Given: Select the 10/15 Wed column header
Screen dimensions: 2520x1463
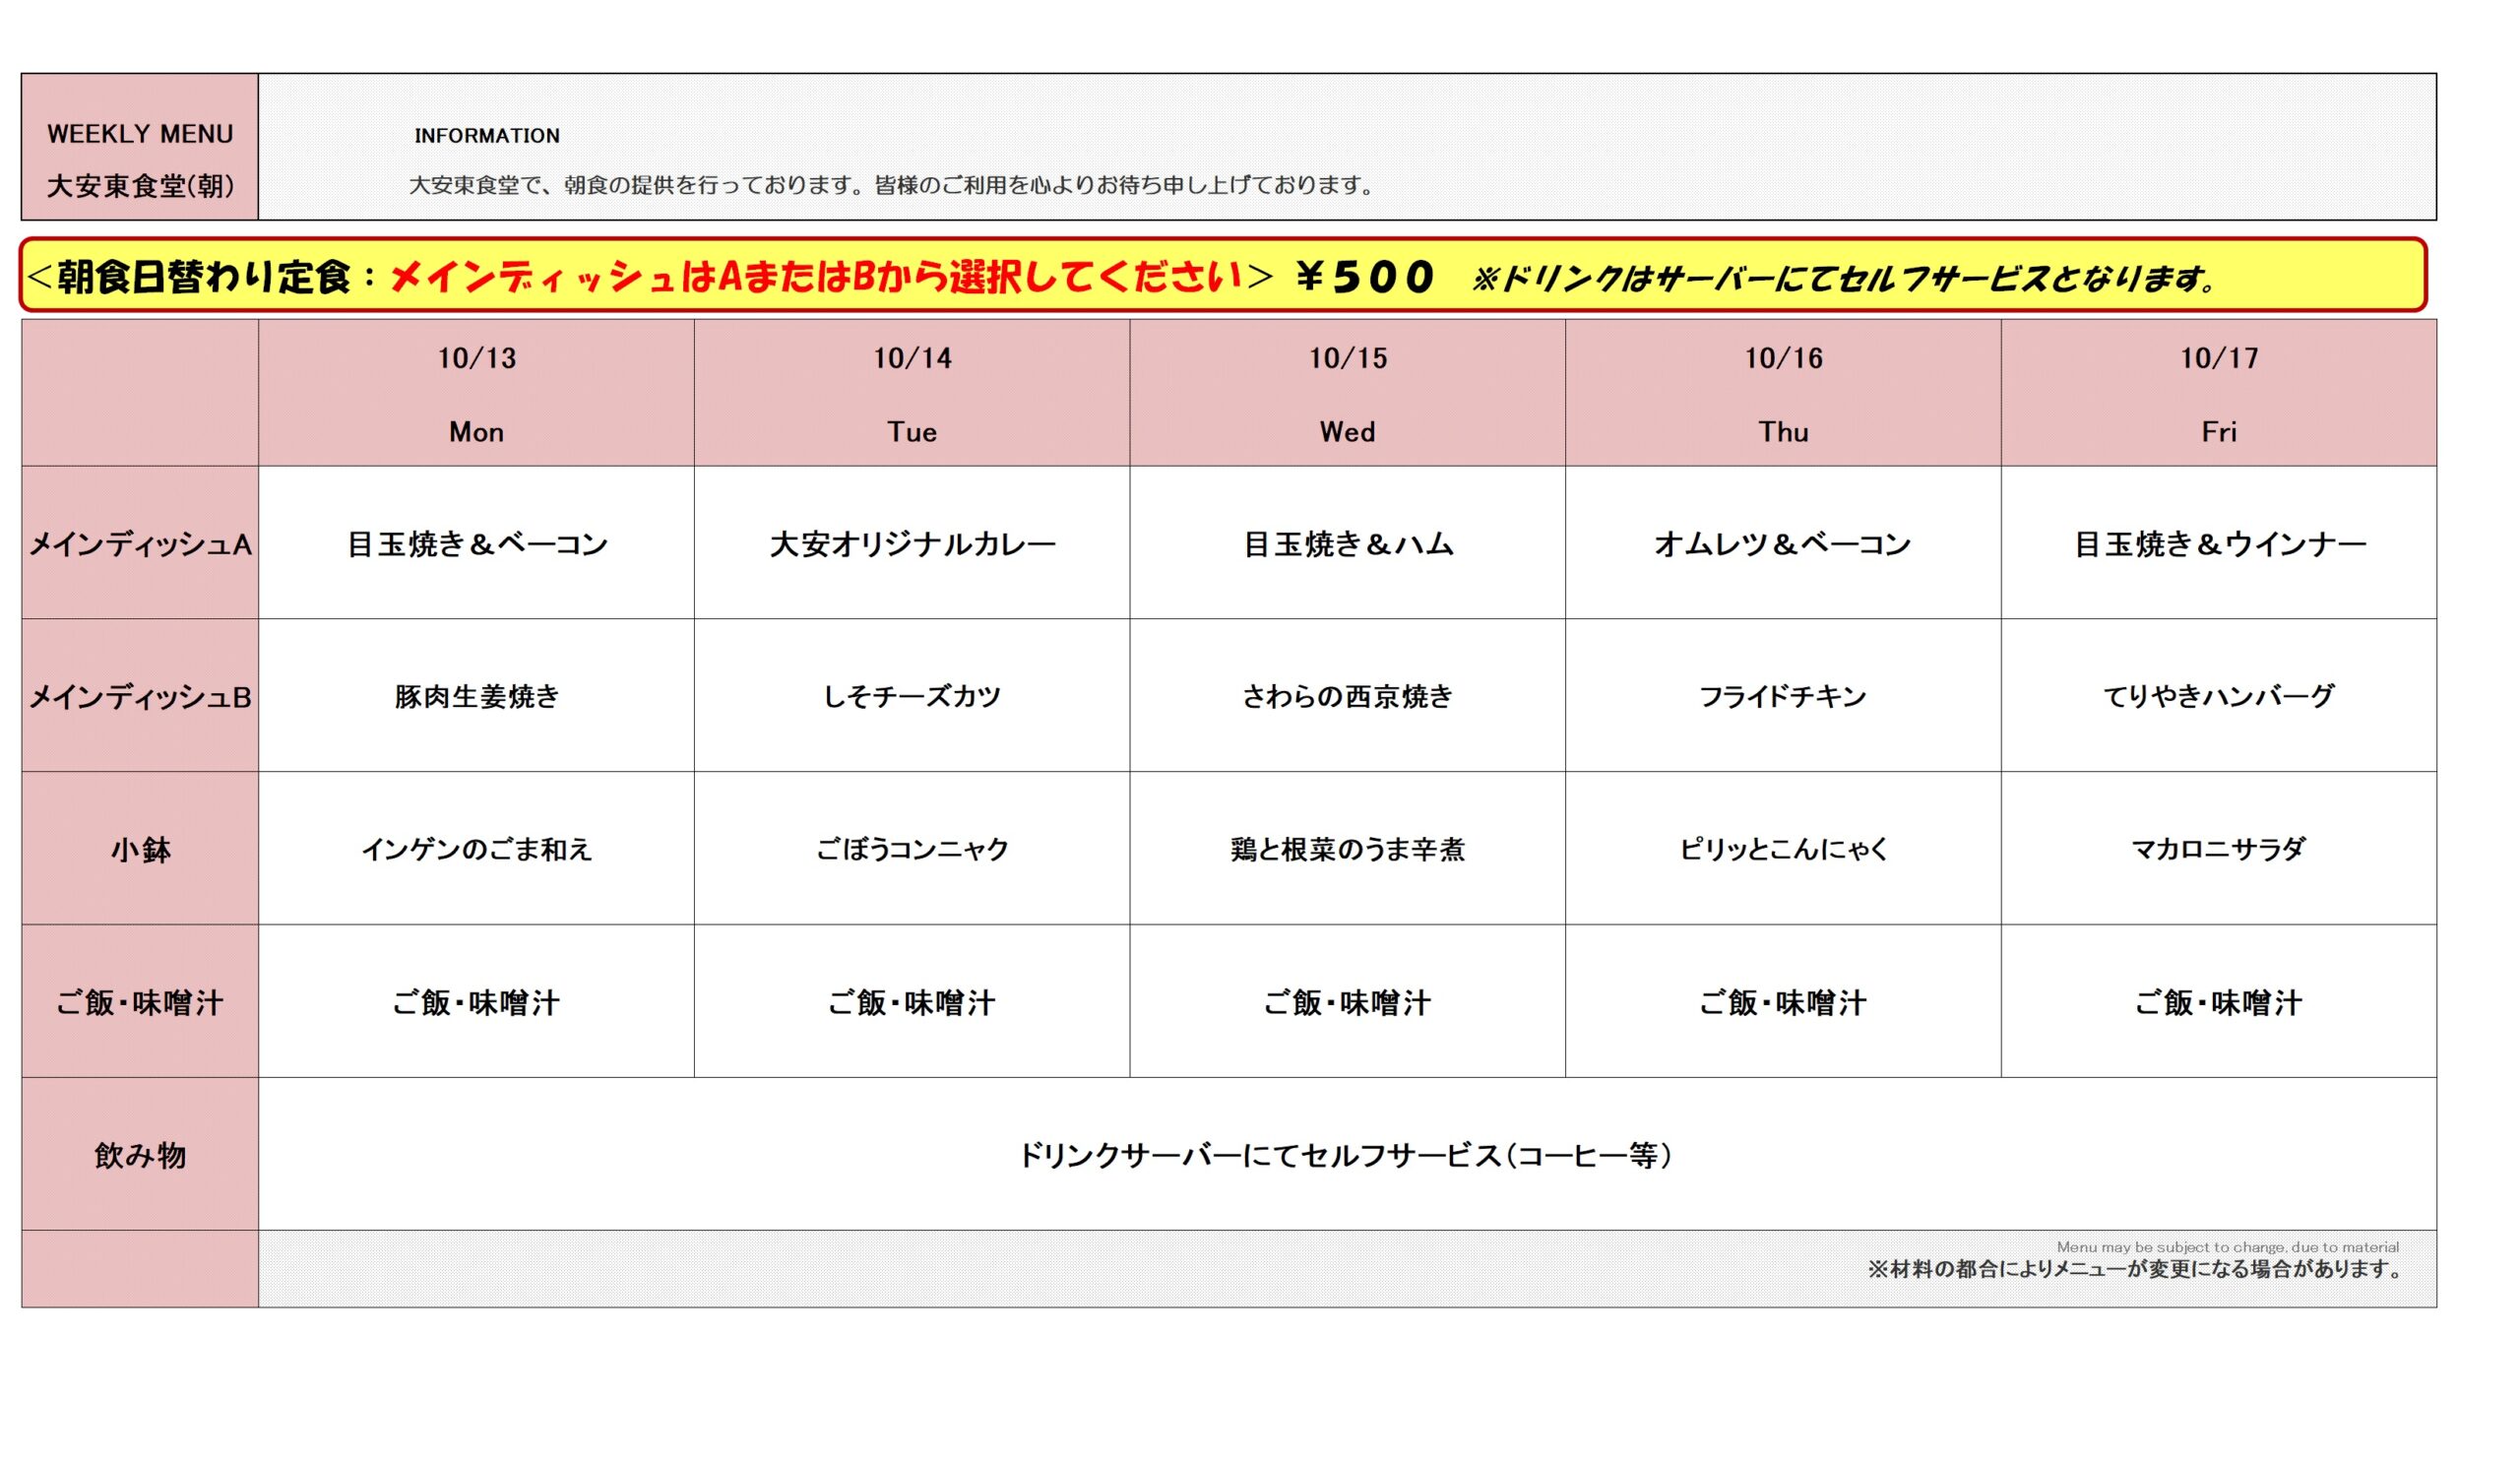Looking at the screenshot, I should [1347, 393].
